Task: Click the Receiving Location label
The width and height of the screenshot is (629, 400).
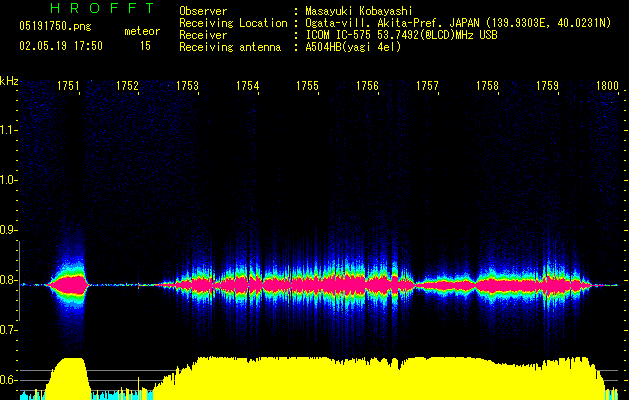Action: (x=233, y=23)
